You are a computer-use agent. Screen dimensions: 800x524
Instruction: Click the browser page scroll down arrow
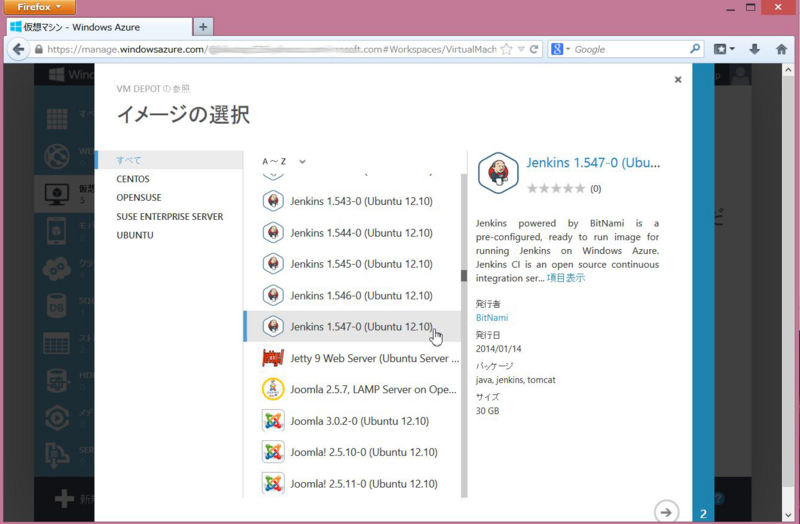click(x=788, y=515)
